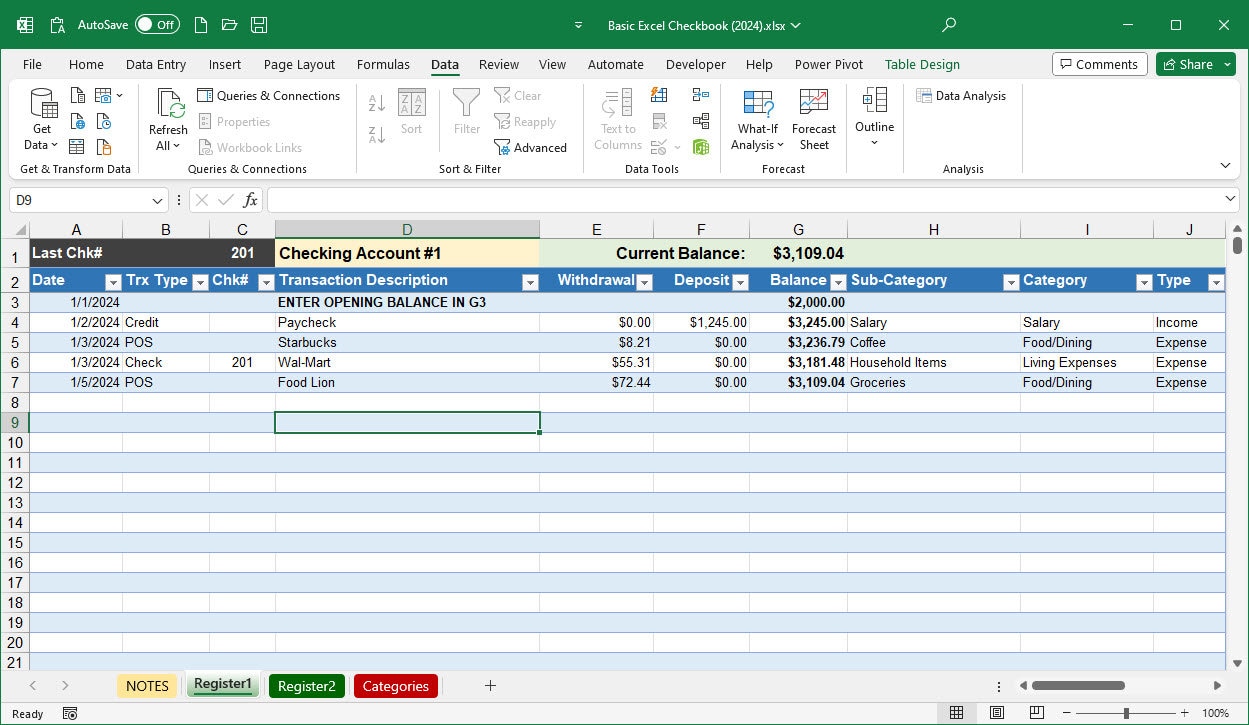The height and width of the screenshot is (725, 1249).
Task: Switch to Page Layout view in status bar
Action: 997,713
